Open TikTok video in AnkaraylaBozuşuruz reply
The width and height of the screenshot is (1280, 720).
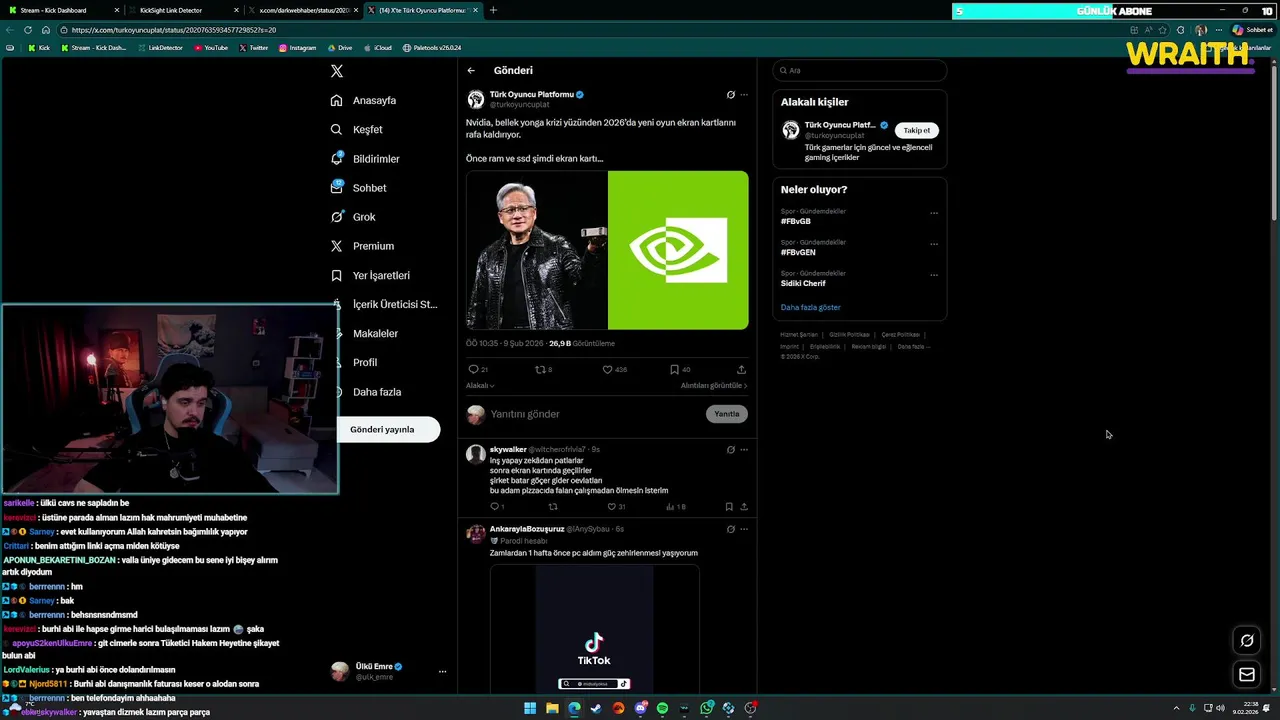594,628
